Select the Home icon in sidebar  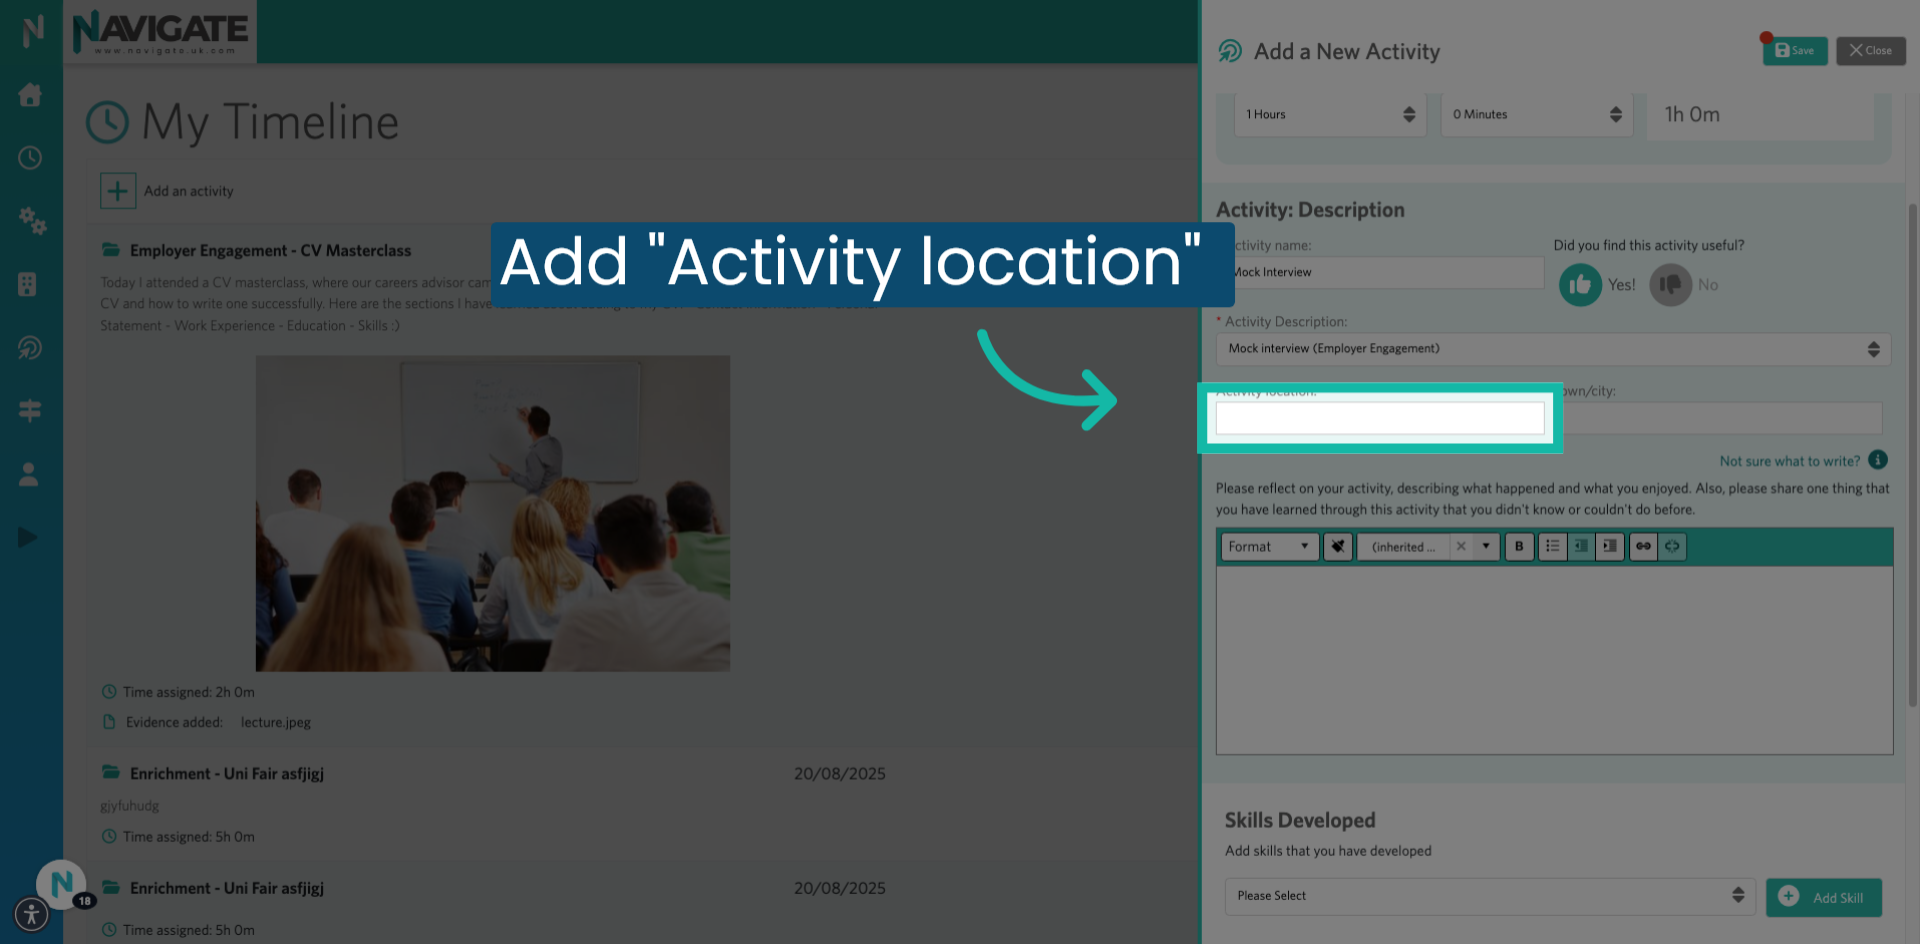30,94
